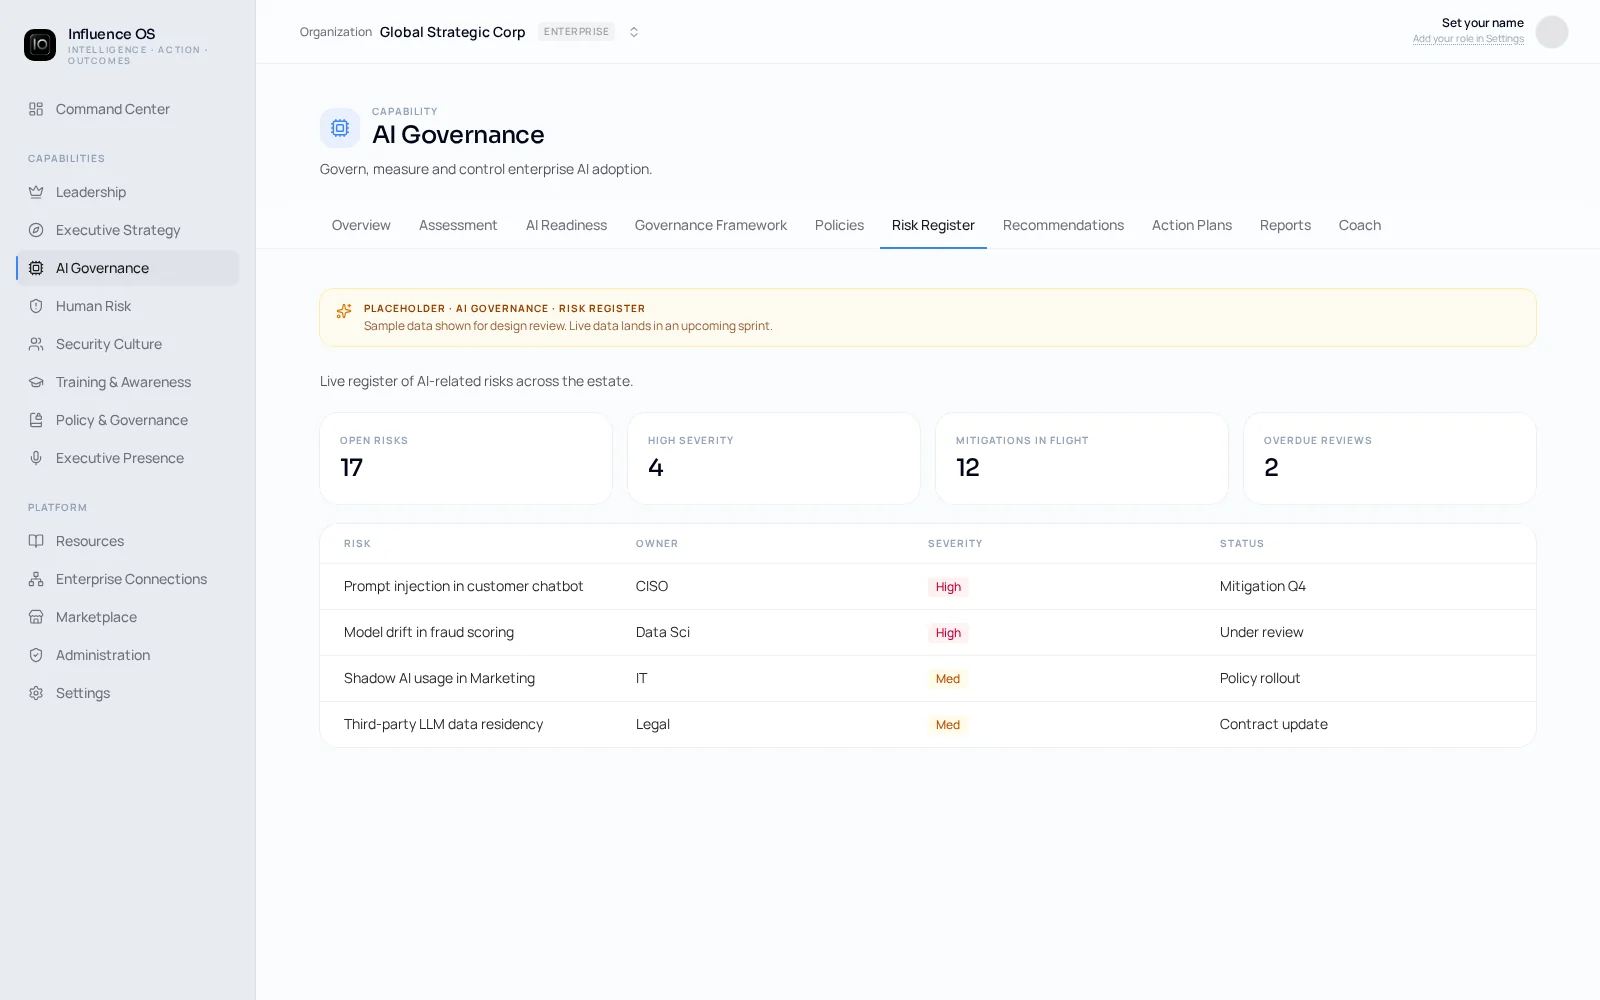Click the Command Center grid icon

(36, 109)
